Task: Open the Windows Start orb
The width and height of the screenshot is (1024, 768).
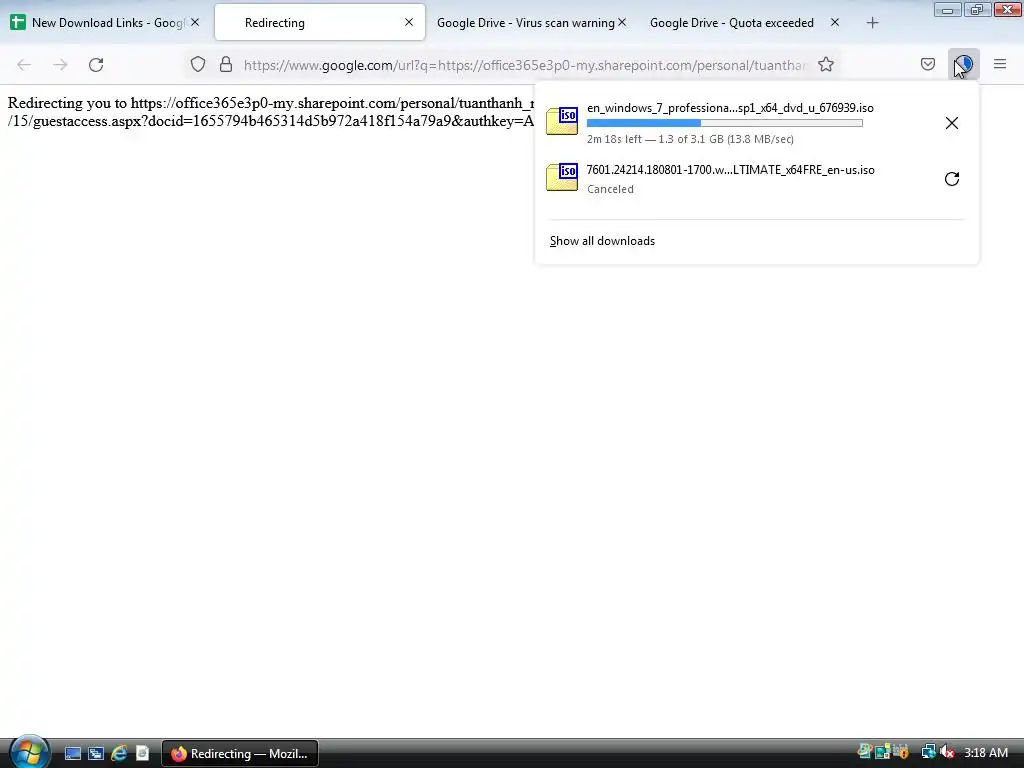Action: [x=29, y=752]
